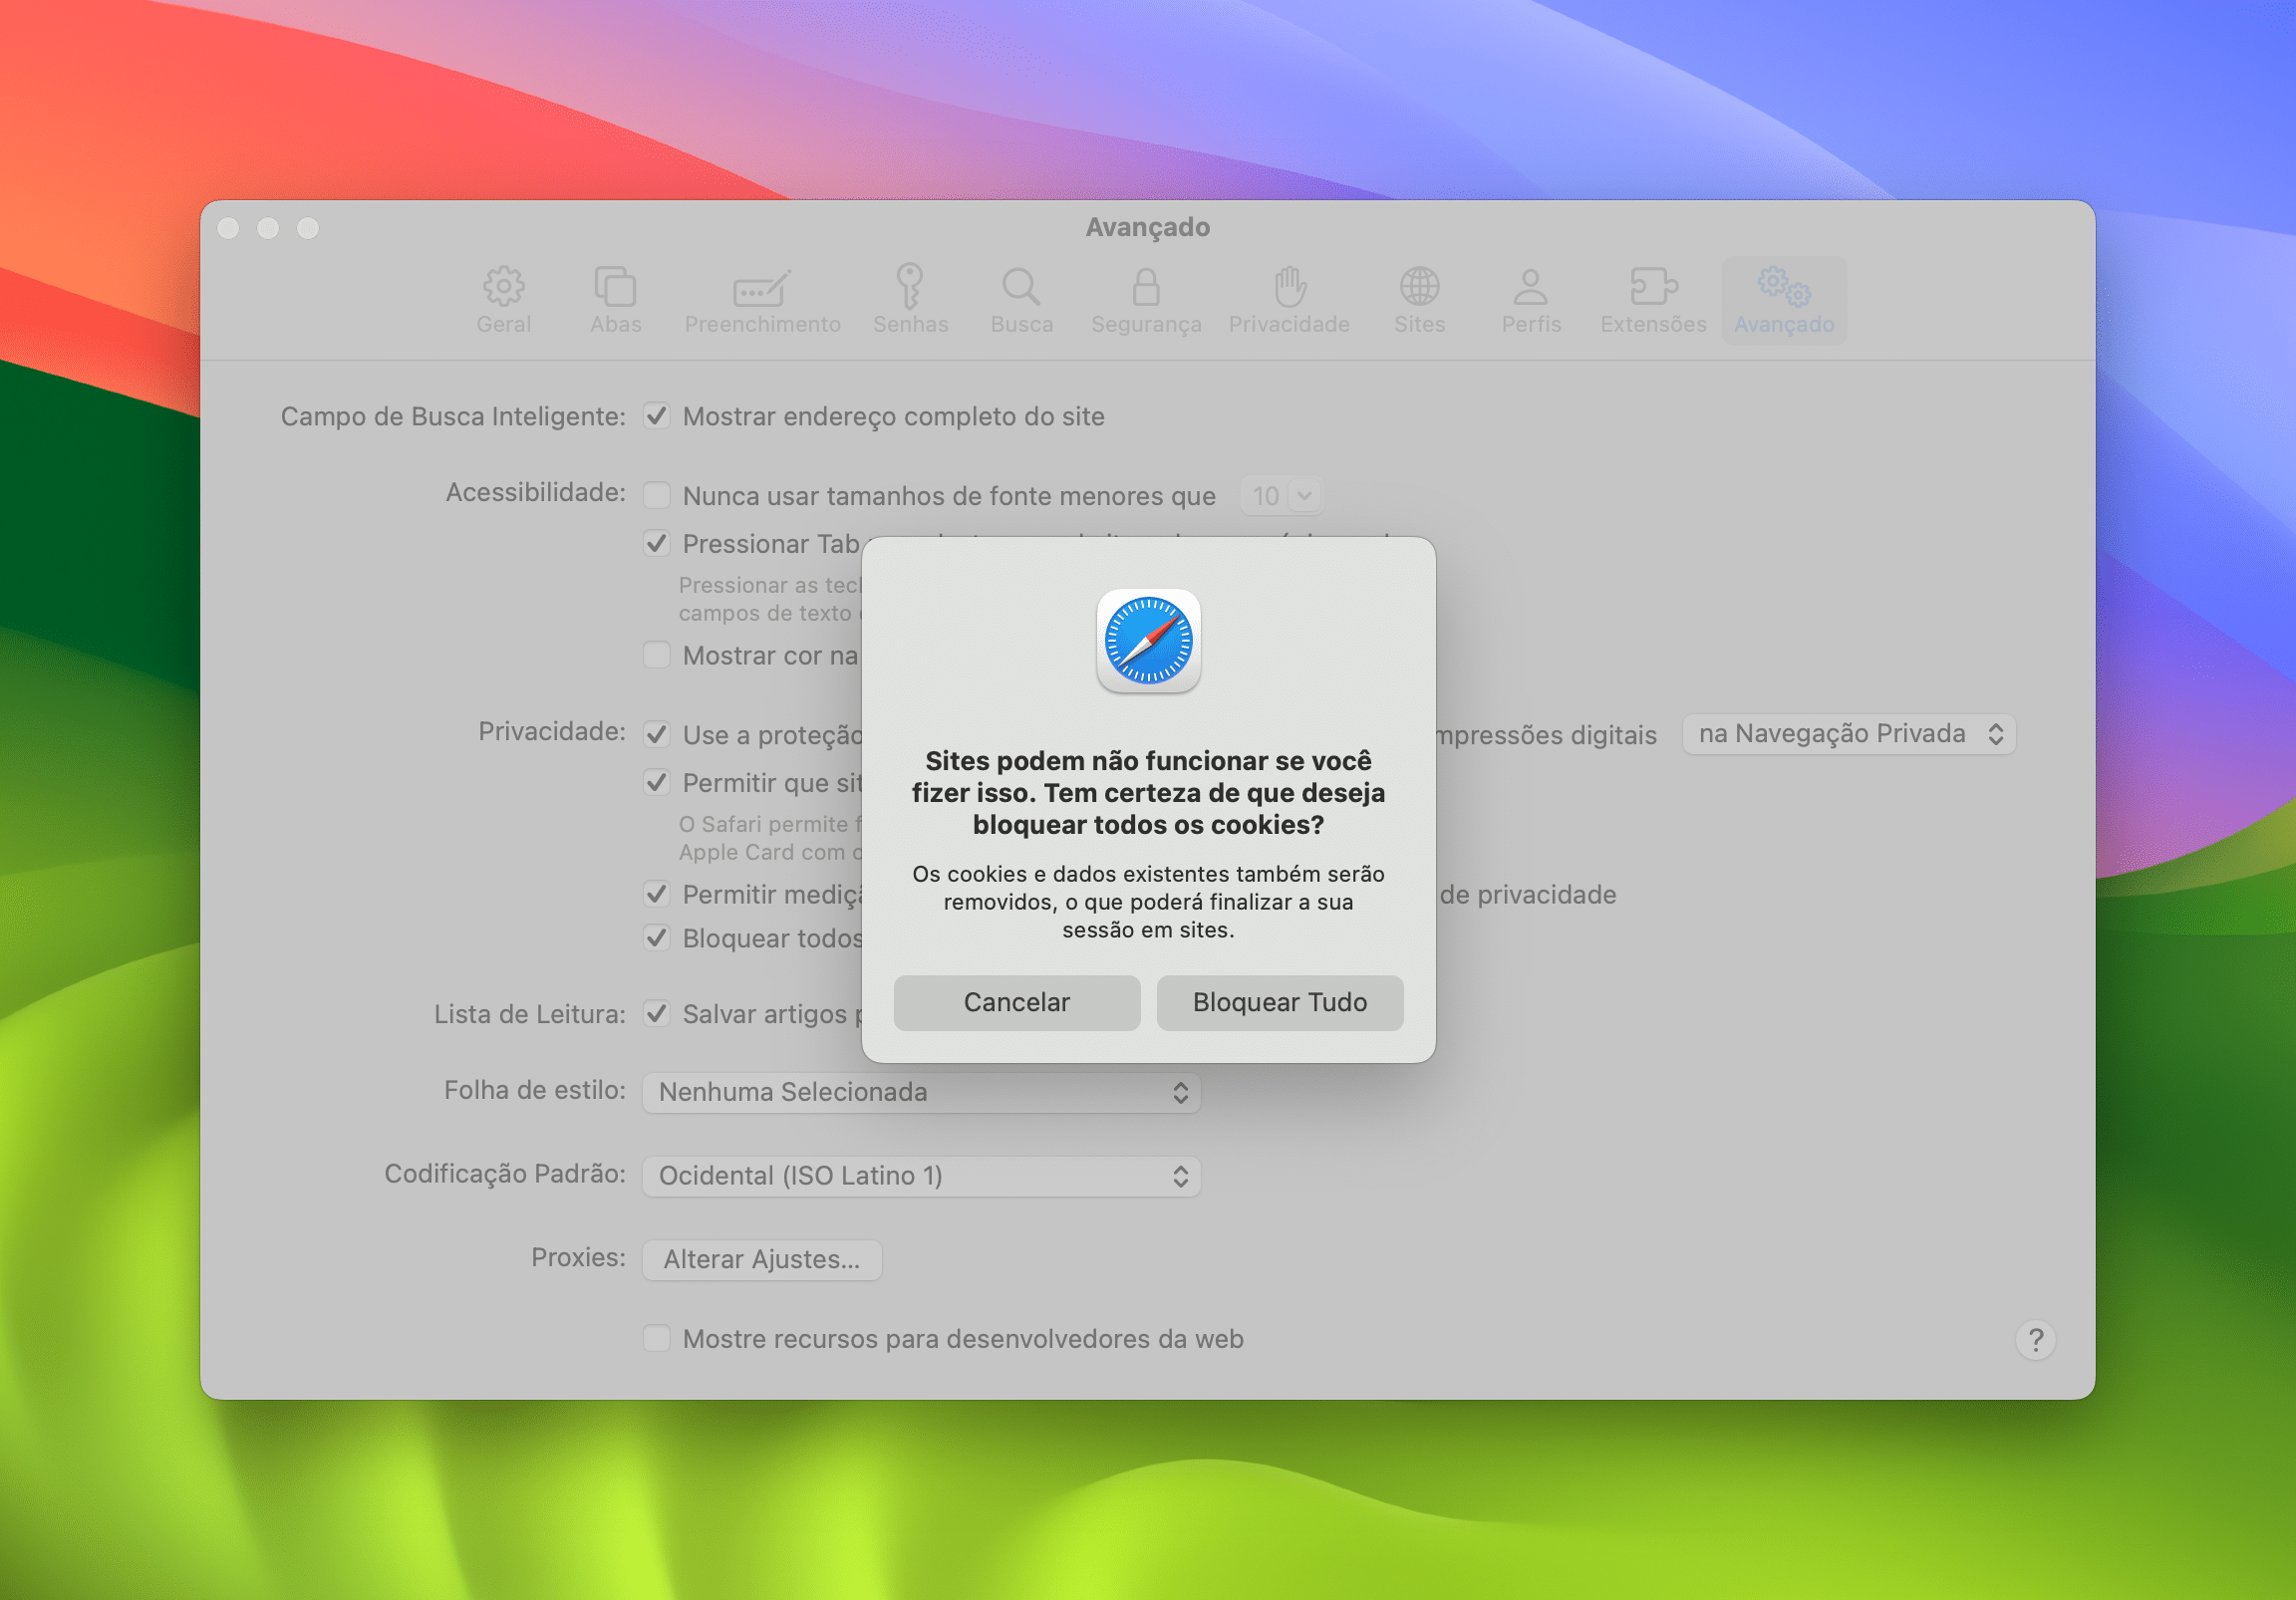Close the Avançado settings window

[228, 229]
